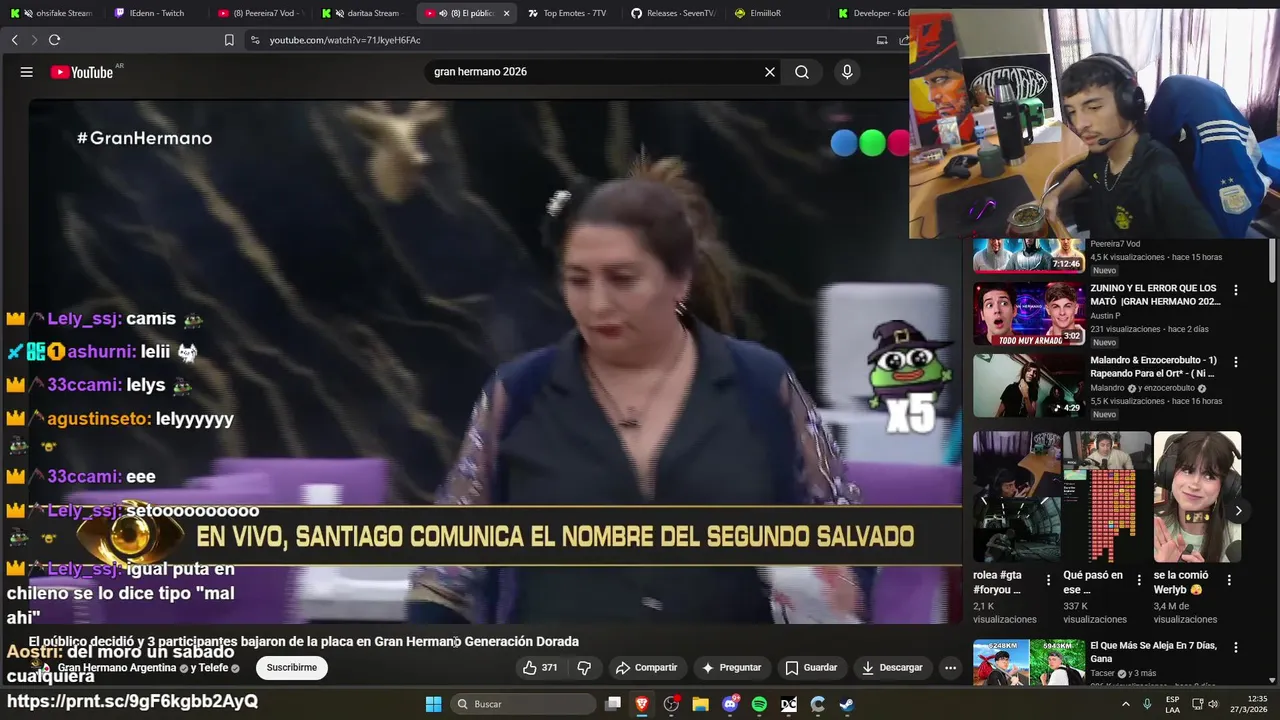Open the Gran Hermano Argentina channel link

point(117,667)
